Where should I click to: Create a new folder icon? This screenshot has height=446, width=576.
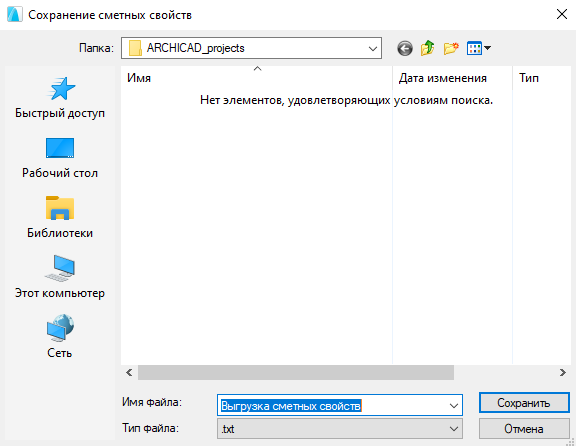coord(451,48)
